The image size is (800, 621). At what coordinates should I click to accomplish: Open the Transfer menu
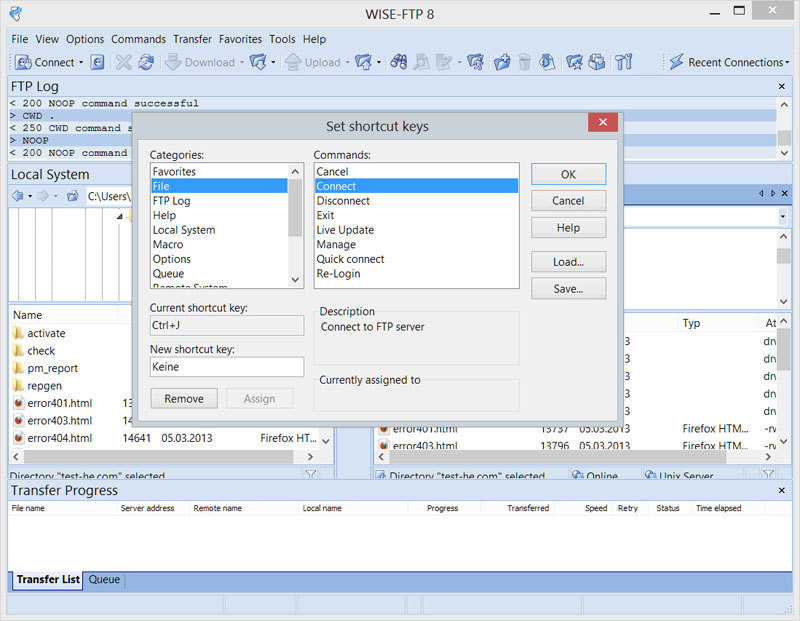(192, 39)
